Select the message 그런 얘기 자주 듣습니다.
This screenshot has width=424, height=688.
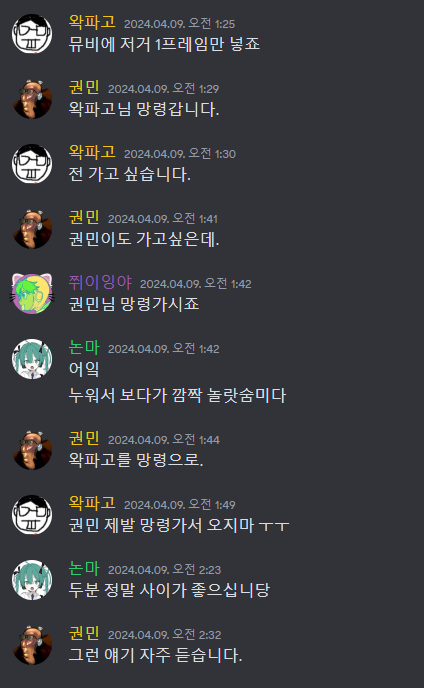[155, 655]
